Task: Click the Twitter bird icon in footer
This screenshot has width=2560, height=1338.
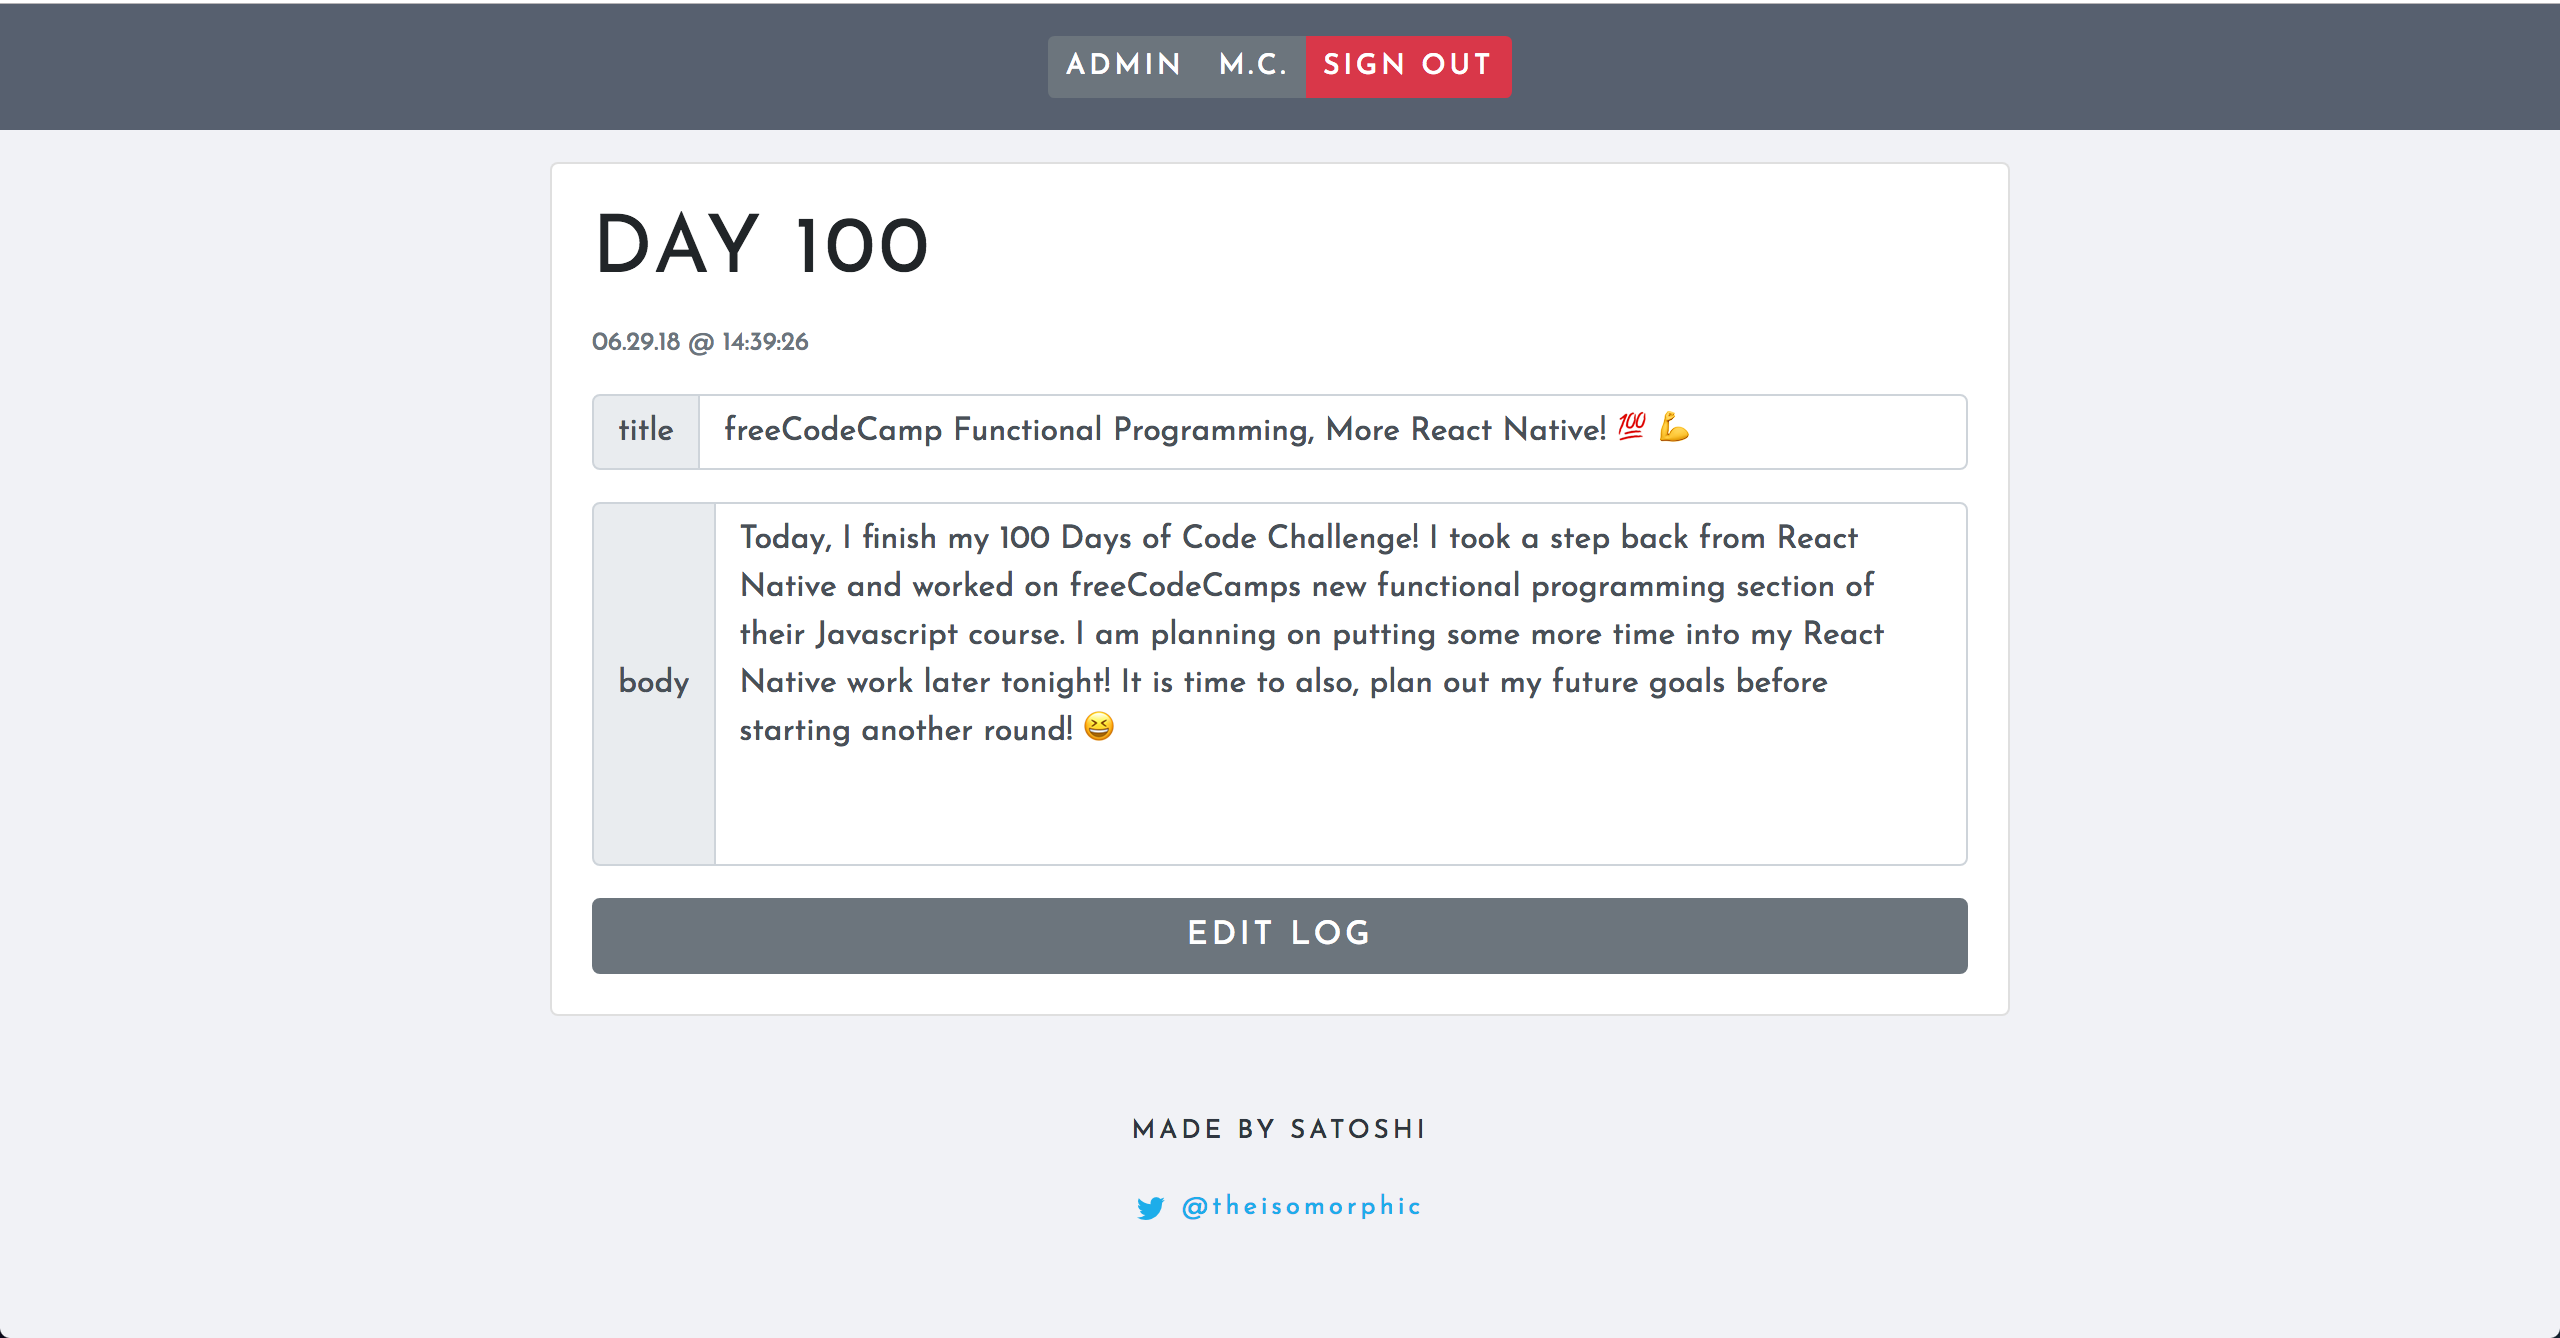Action: coord(1150,1208)
